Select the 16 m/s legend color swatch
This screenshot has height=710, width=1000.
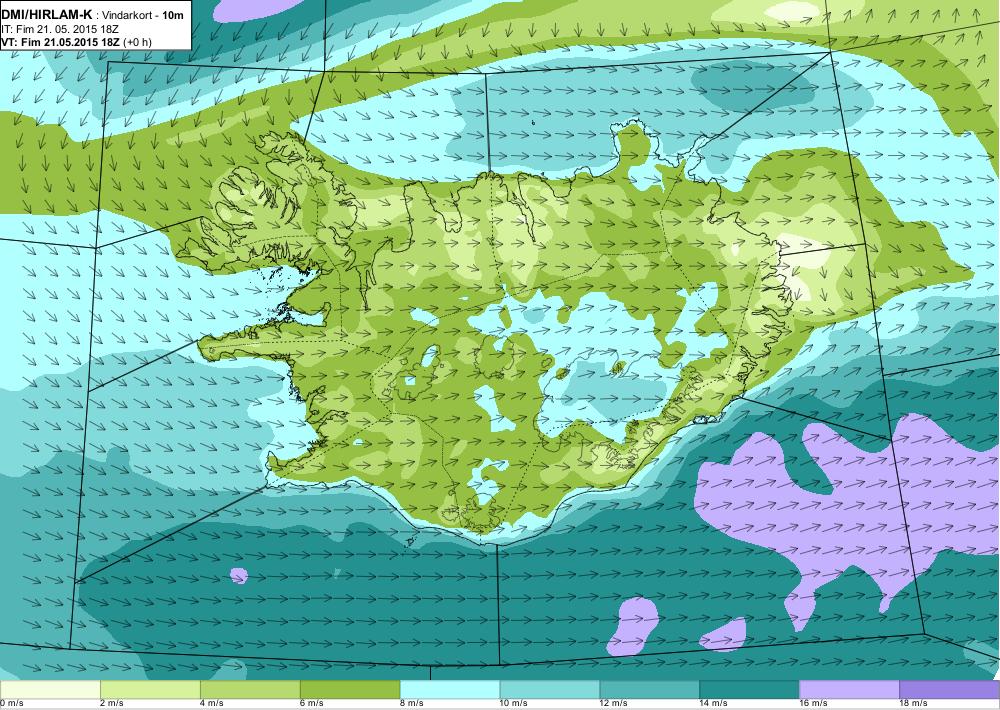pos(849,690)
